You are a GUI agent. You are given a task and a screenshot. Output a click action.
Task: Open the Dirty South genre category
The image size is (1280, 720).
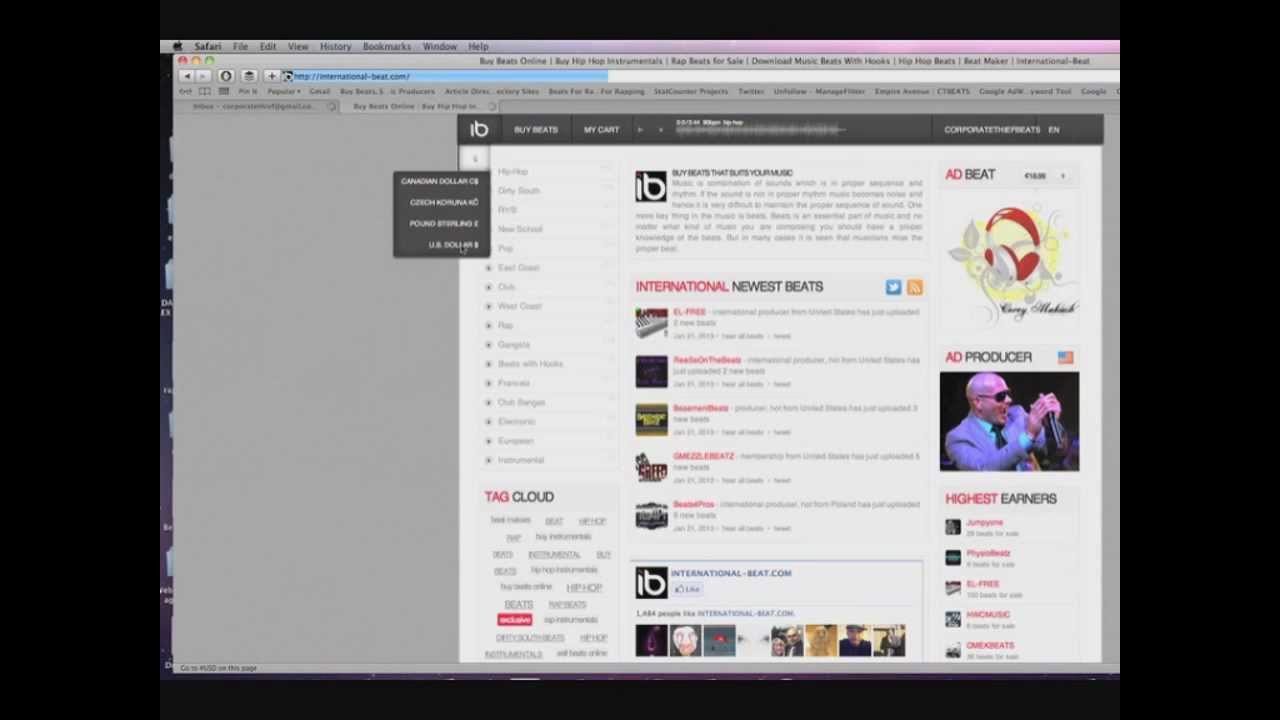pyautogui.click(x=519, y=190)
